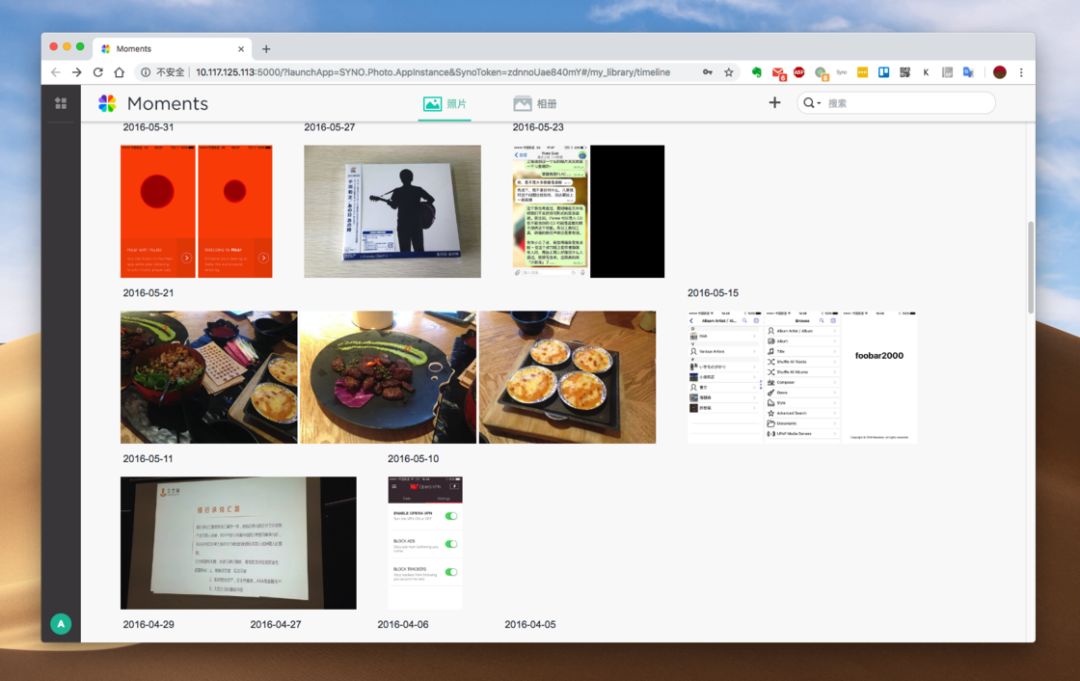Click the Moments app title text

pos(167,103)
